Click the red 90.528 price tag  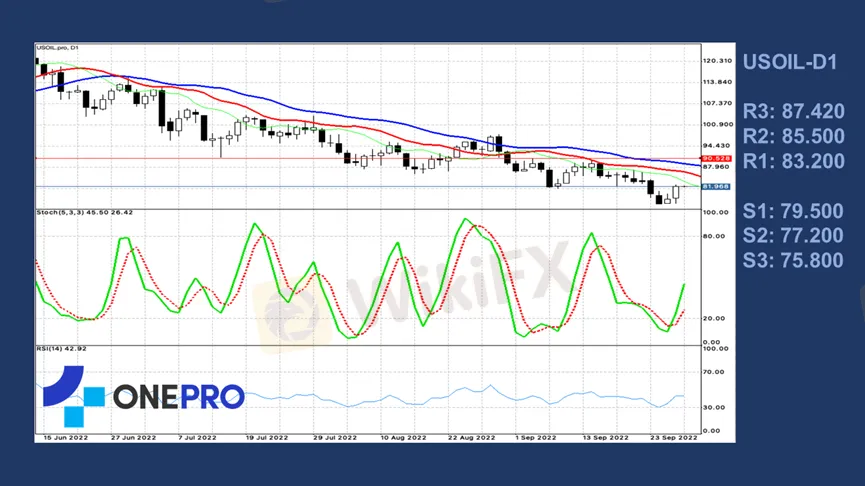[x=715, y=158]
